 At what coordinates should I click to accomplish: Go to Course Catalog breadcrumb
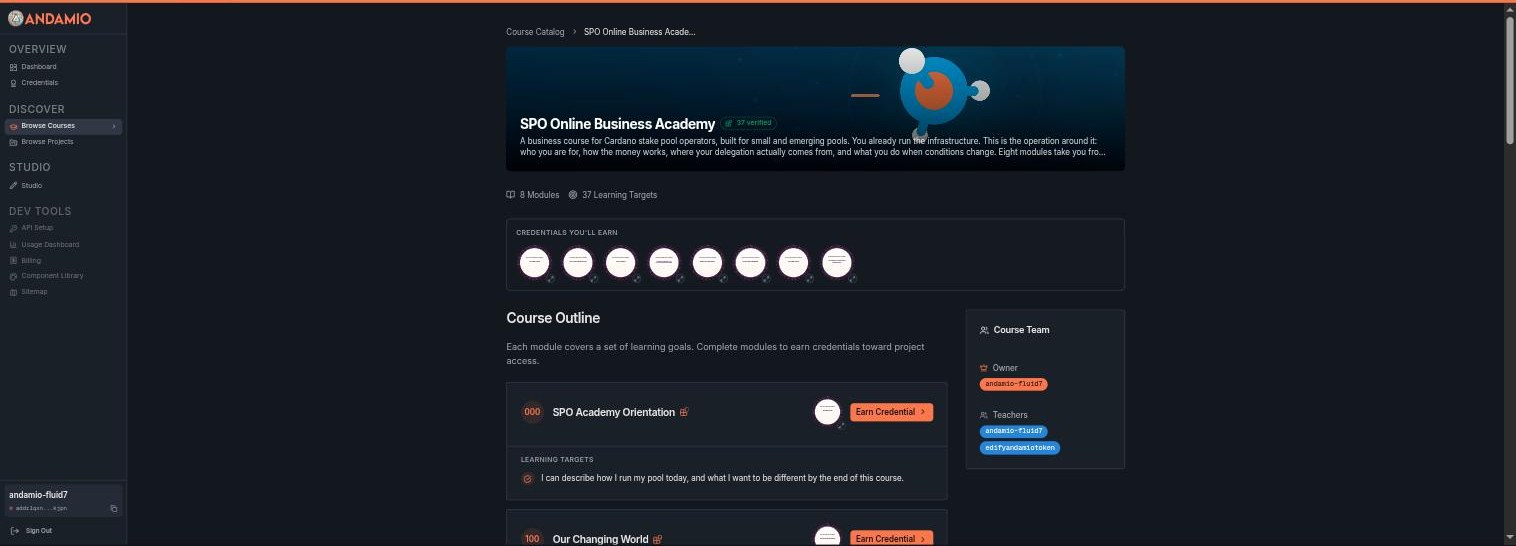click(x=535, y=32)
